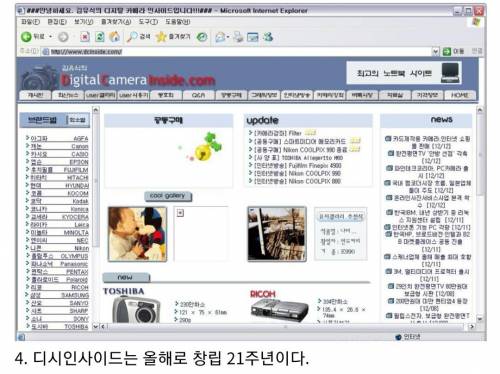Print the page with printer icon

coord(238,37)
